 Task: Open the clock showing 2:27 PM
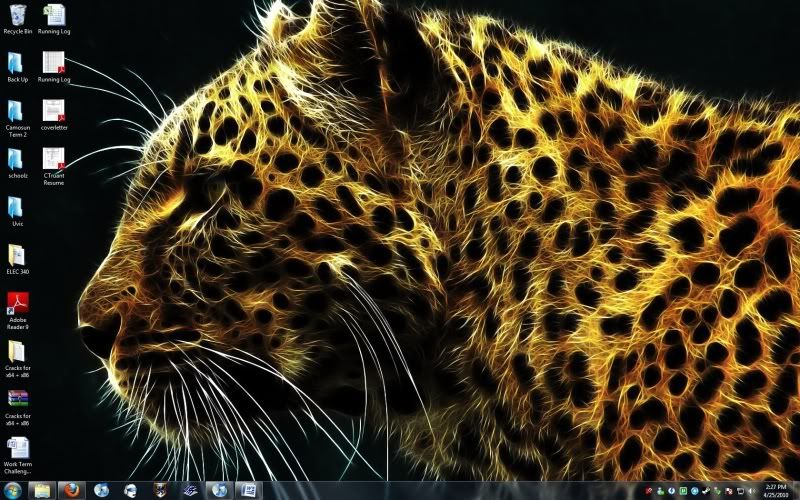point(776,491)
